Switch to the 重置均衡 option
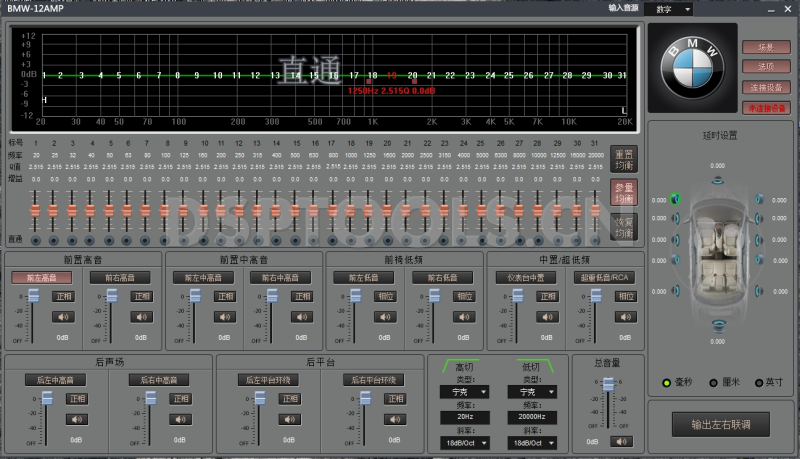800x459 pixels. (x=622, y=158)
